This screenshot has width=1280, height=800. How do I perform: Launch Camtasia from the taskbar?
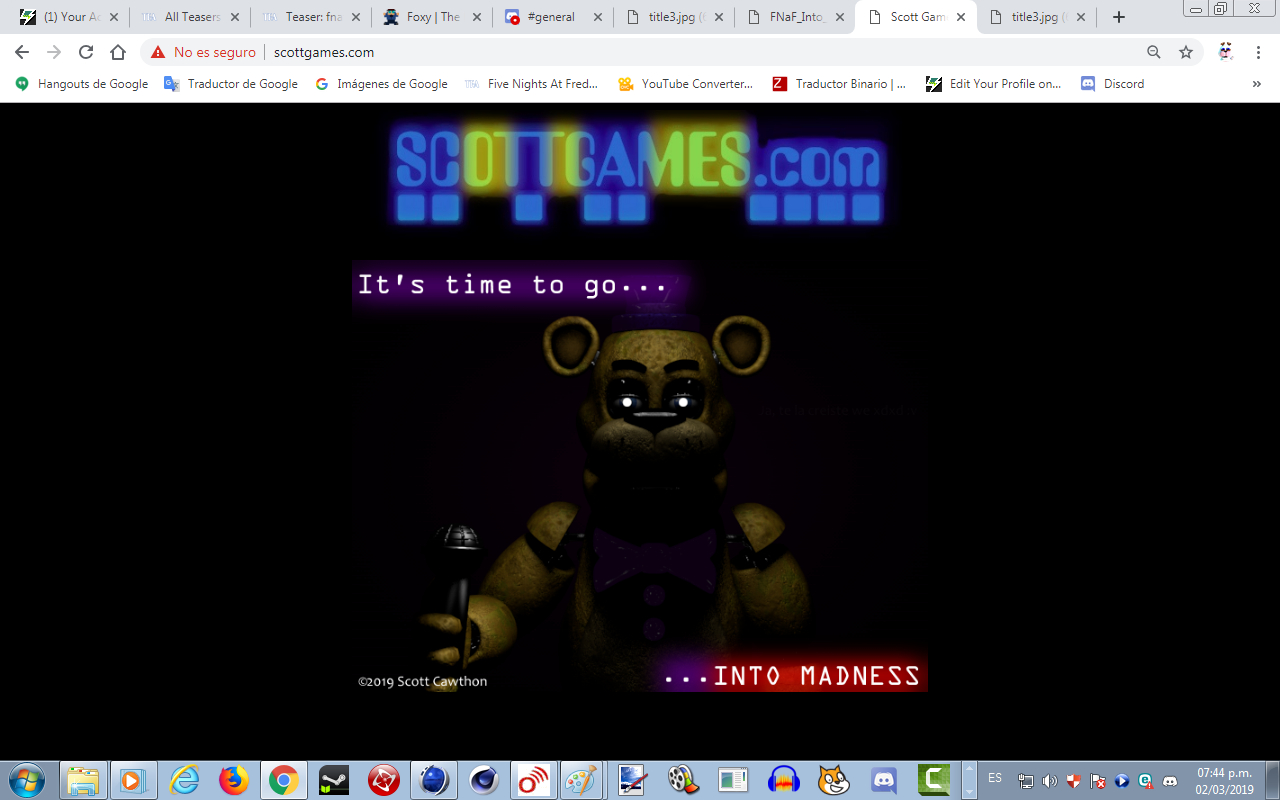point(934,780)
